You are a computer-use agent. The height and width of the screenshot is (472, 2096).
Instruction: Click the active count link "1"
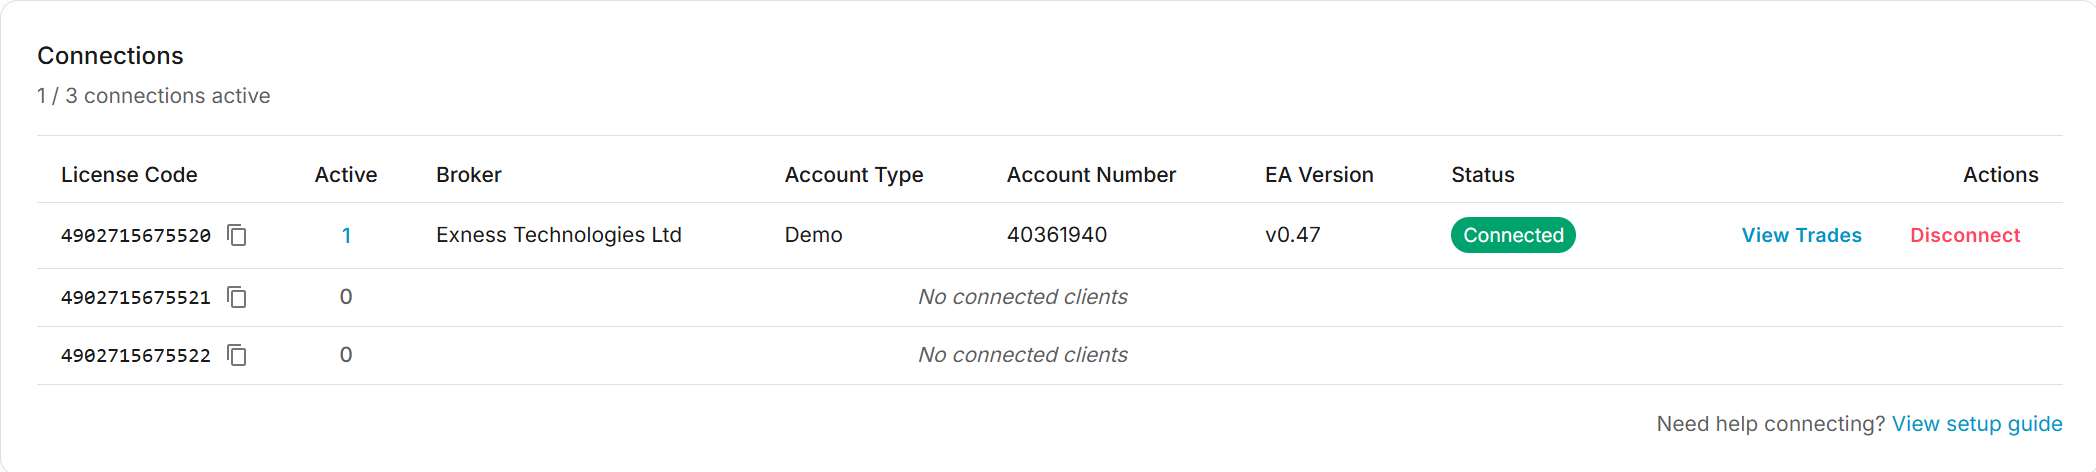coord(346,236)
